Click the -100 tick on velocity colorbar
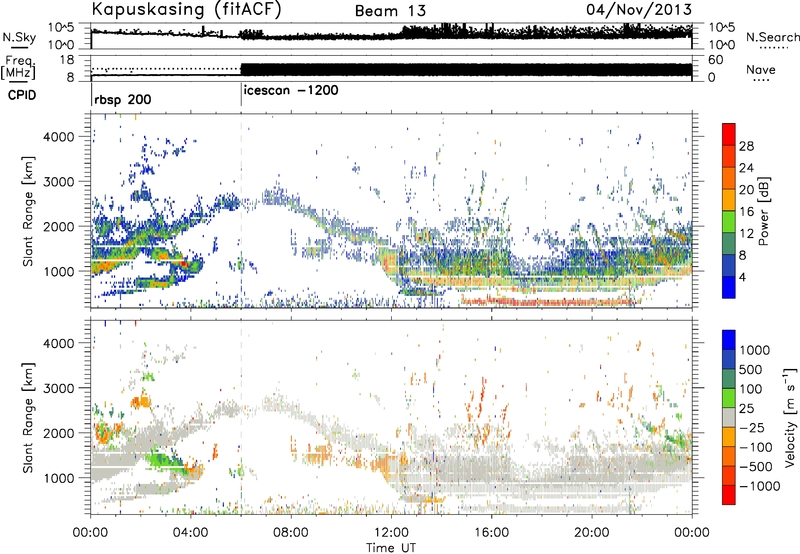This screenshot has width=800, height=554. (x=755, y=447)
